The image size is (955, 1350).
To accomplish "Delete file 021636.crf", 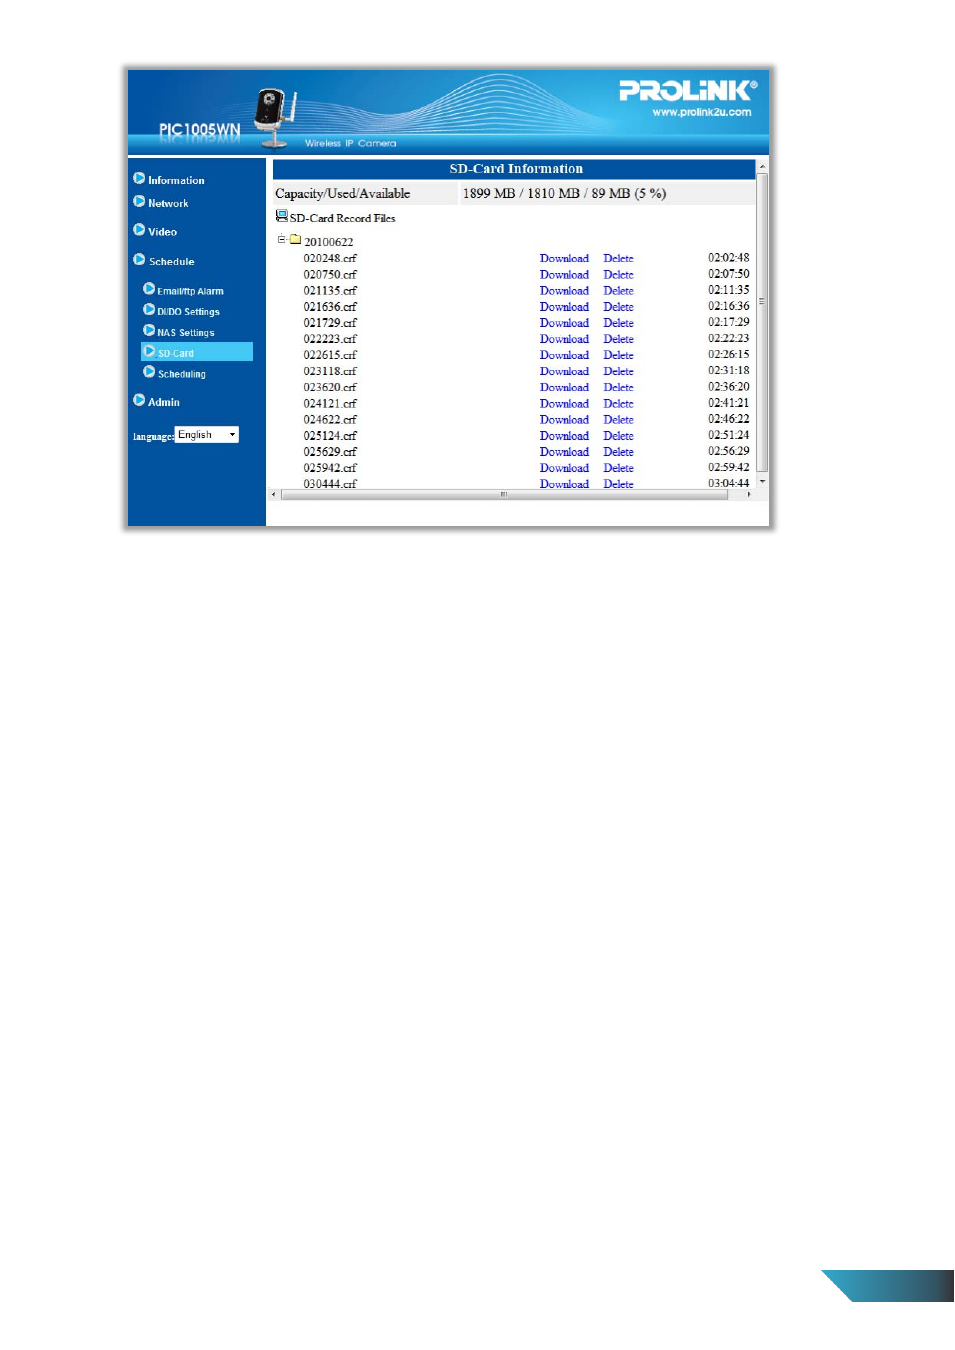I will (x=618, y=306).
